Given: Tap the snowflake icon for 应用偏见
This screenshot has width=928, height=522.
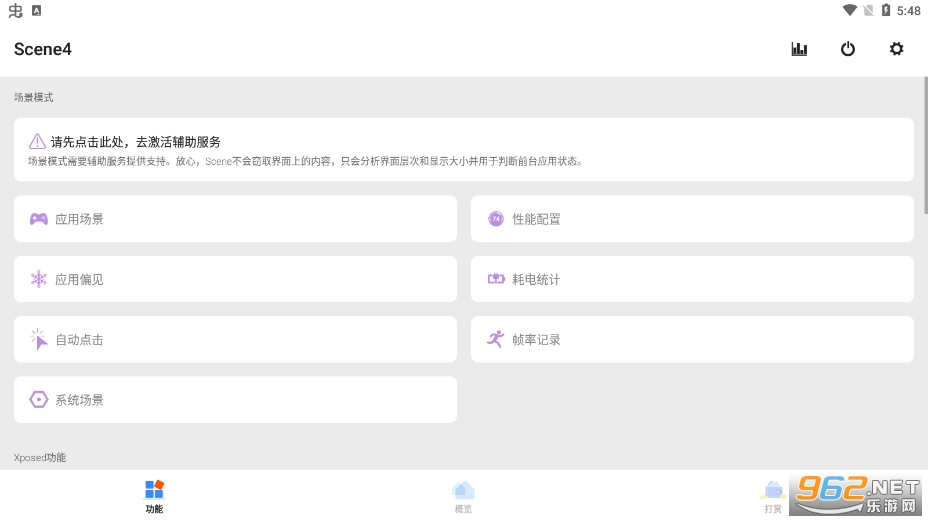Looking at the screenshot, I should click(38, 279).
